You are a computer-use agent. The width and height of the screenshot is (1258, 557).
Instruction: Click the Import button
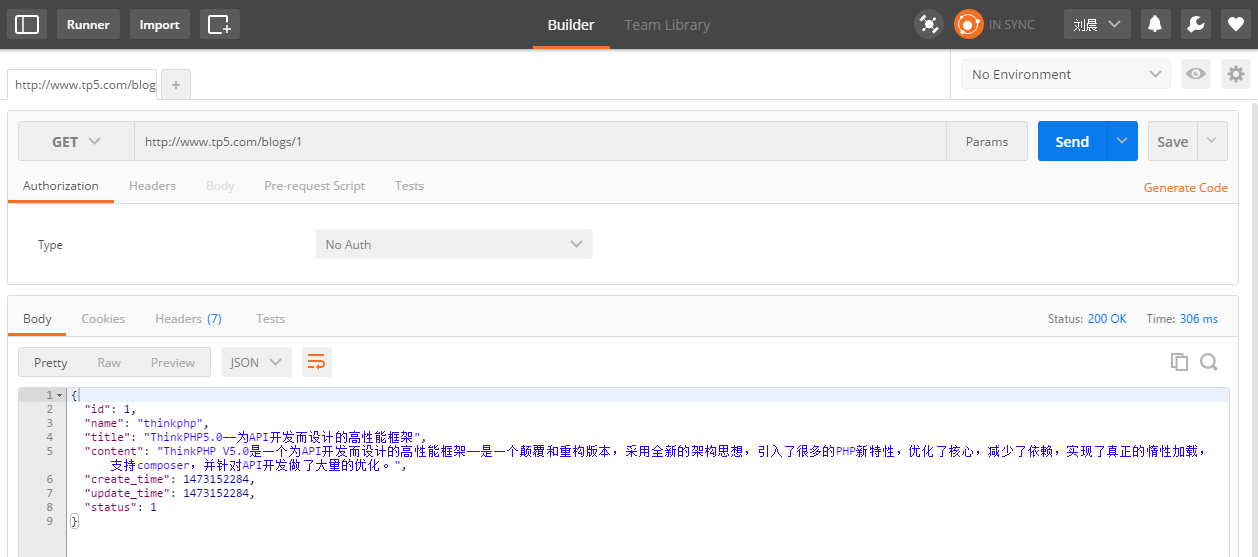point(159,25)
